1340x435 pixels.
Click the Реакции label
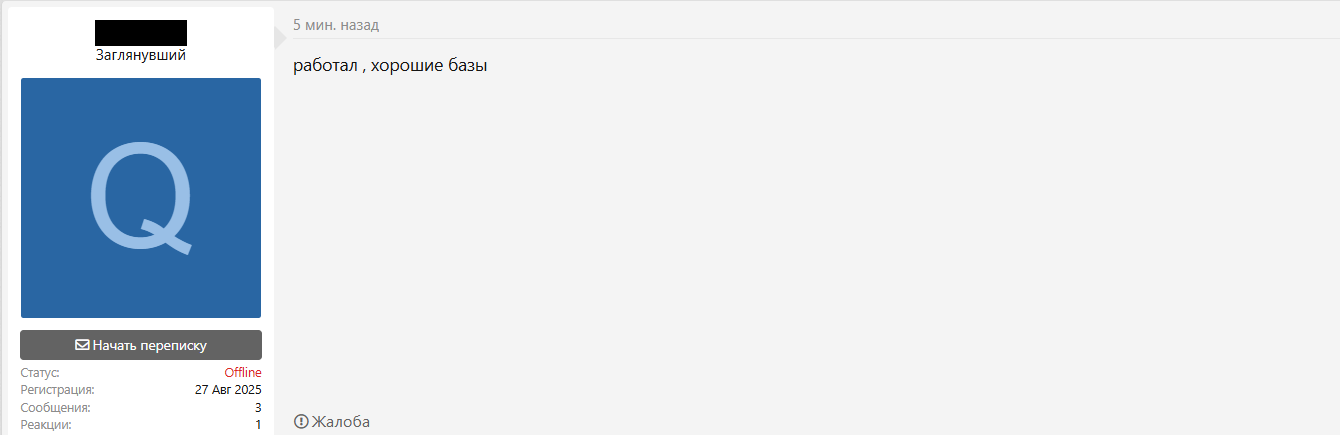point(46,425)
